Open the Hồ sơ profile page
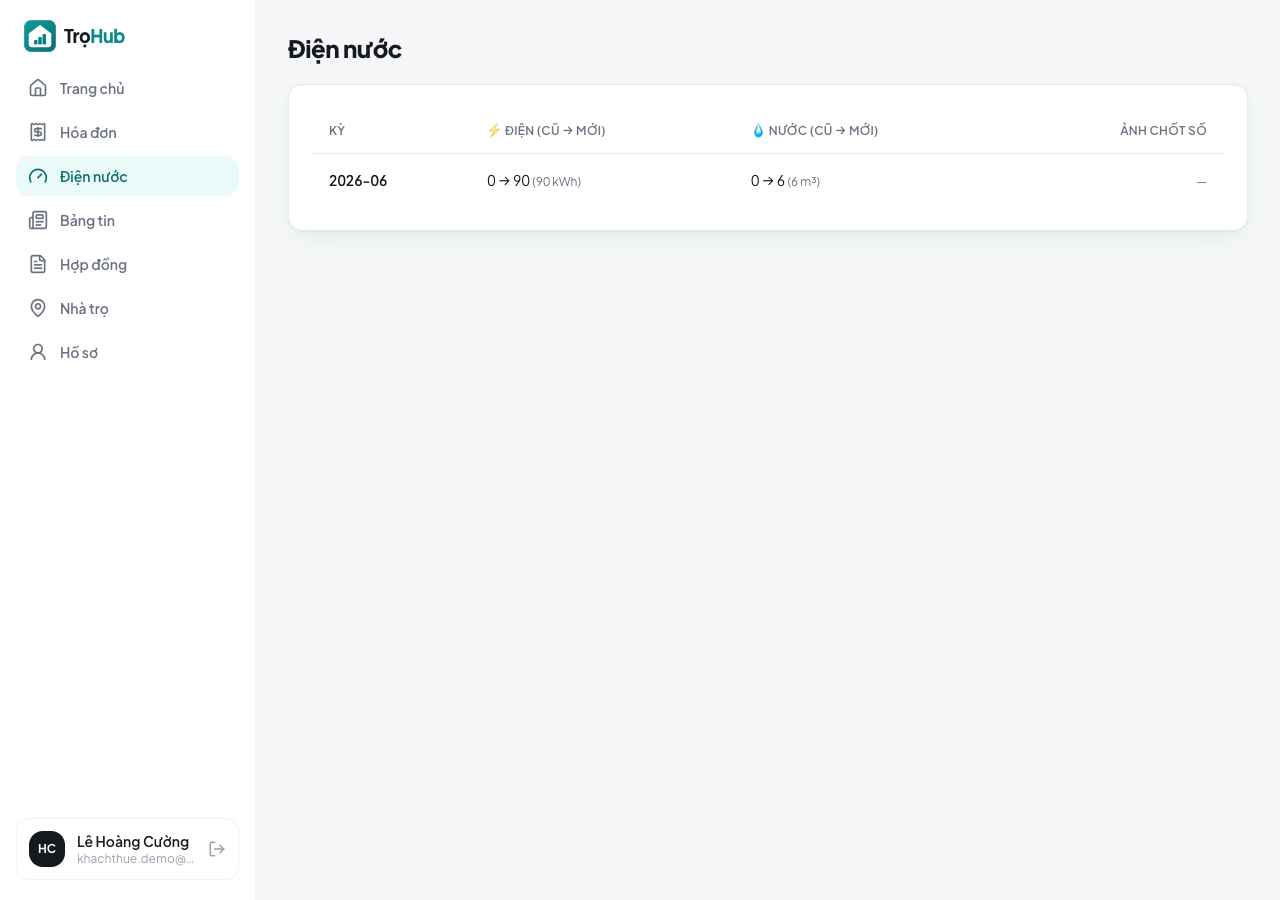 [127, 352]
